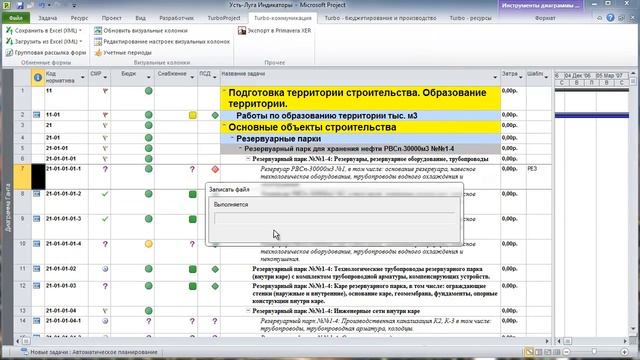This screenshot has height=360, width=640.
Task: Click the Сохранить в Excel (XML) label
Action: coord(46,31)
